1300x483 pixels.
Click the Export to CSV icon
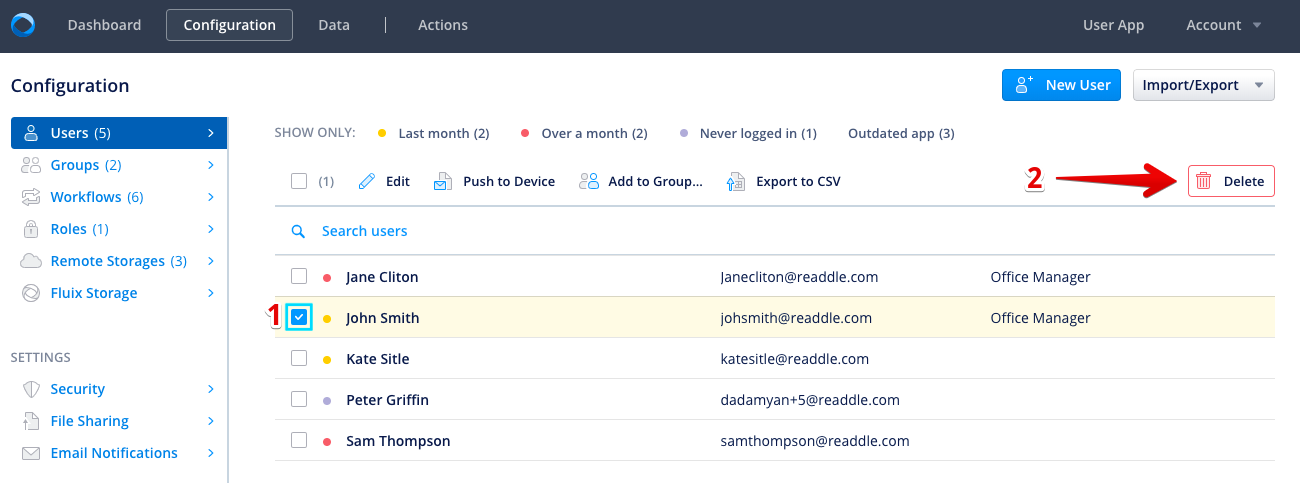click(x=736, y=182)
